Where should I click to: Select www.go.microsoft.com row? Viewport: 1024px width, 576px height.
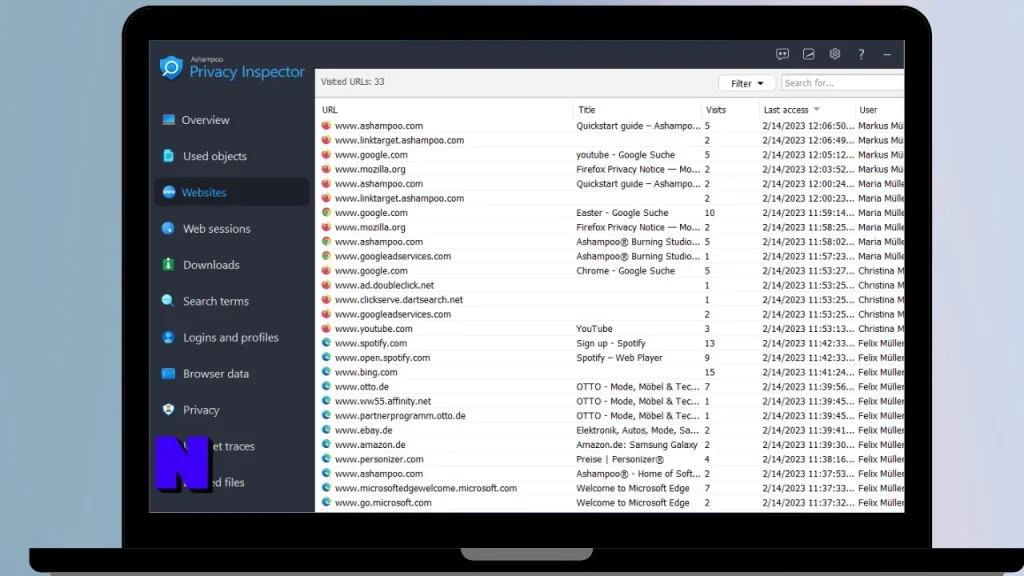click(x=611, y=502)
